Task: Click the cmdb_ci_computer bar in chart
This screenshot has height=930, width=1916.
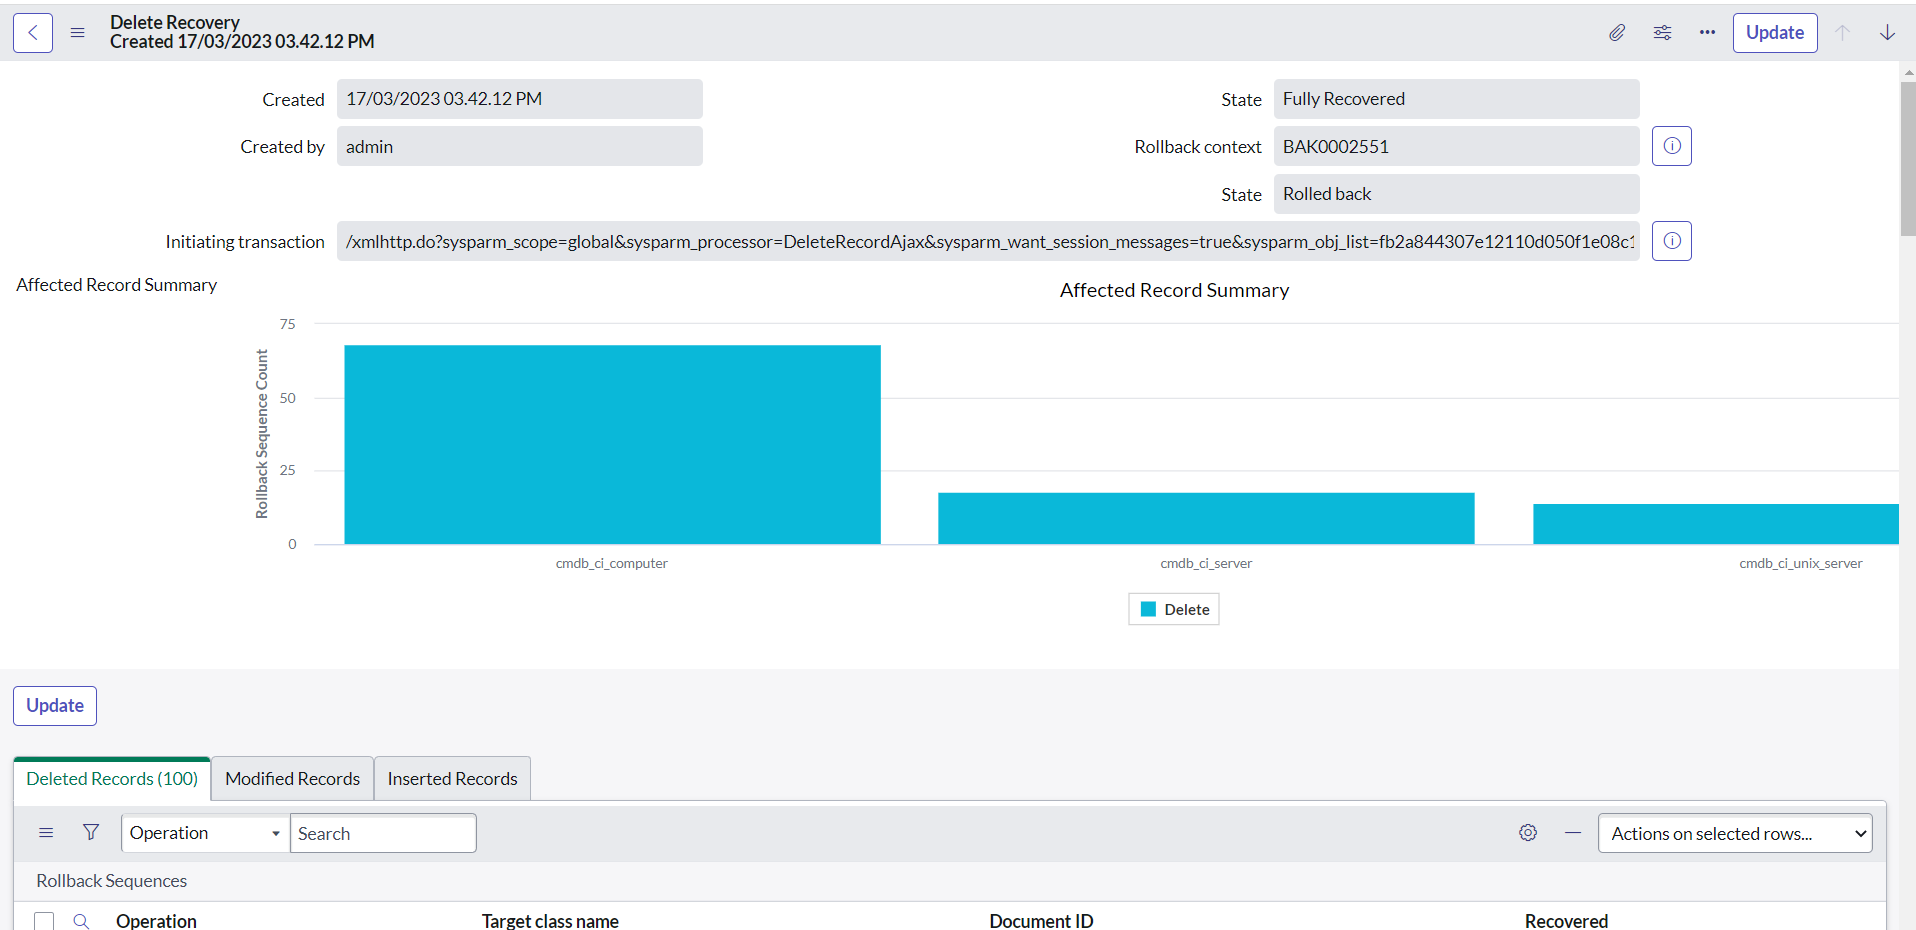Action: click(612, 445)
